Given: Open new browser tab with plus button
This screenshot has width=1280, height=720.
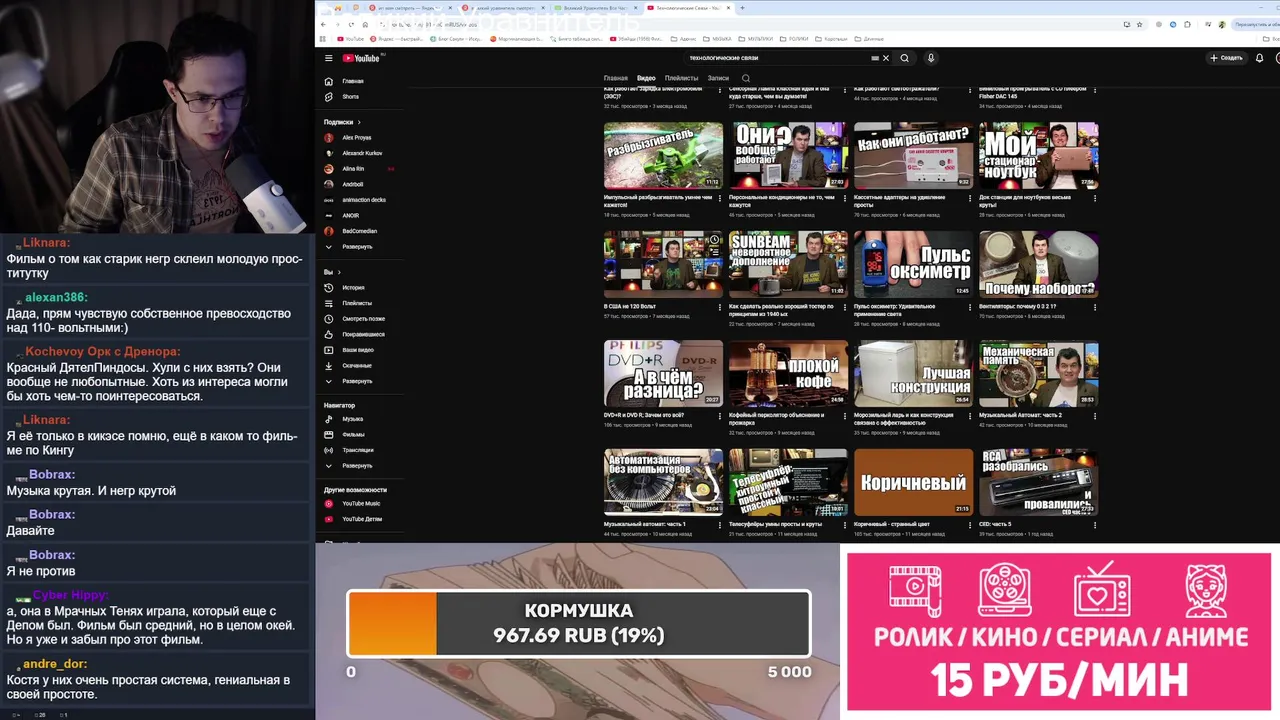Looking at the screenshot, I should click(x=741, y=8).
